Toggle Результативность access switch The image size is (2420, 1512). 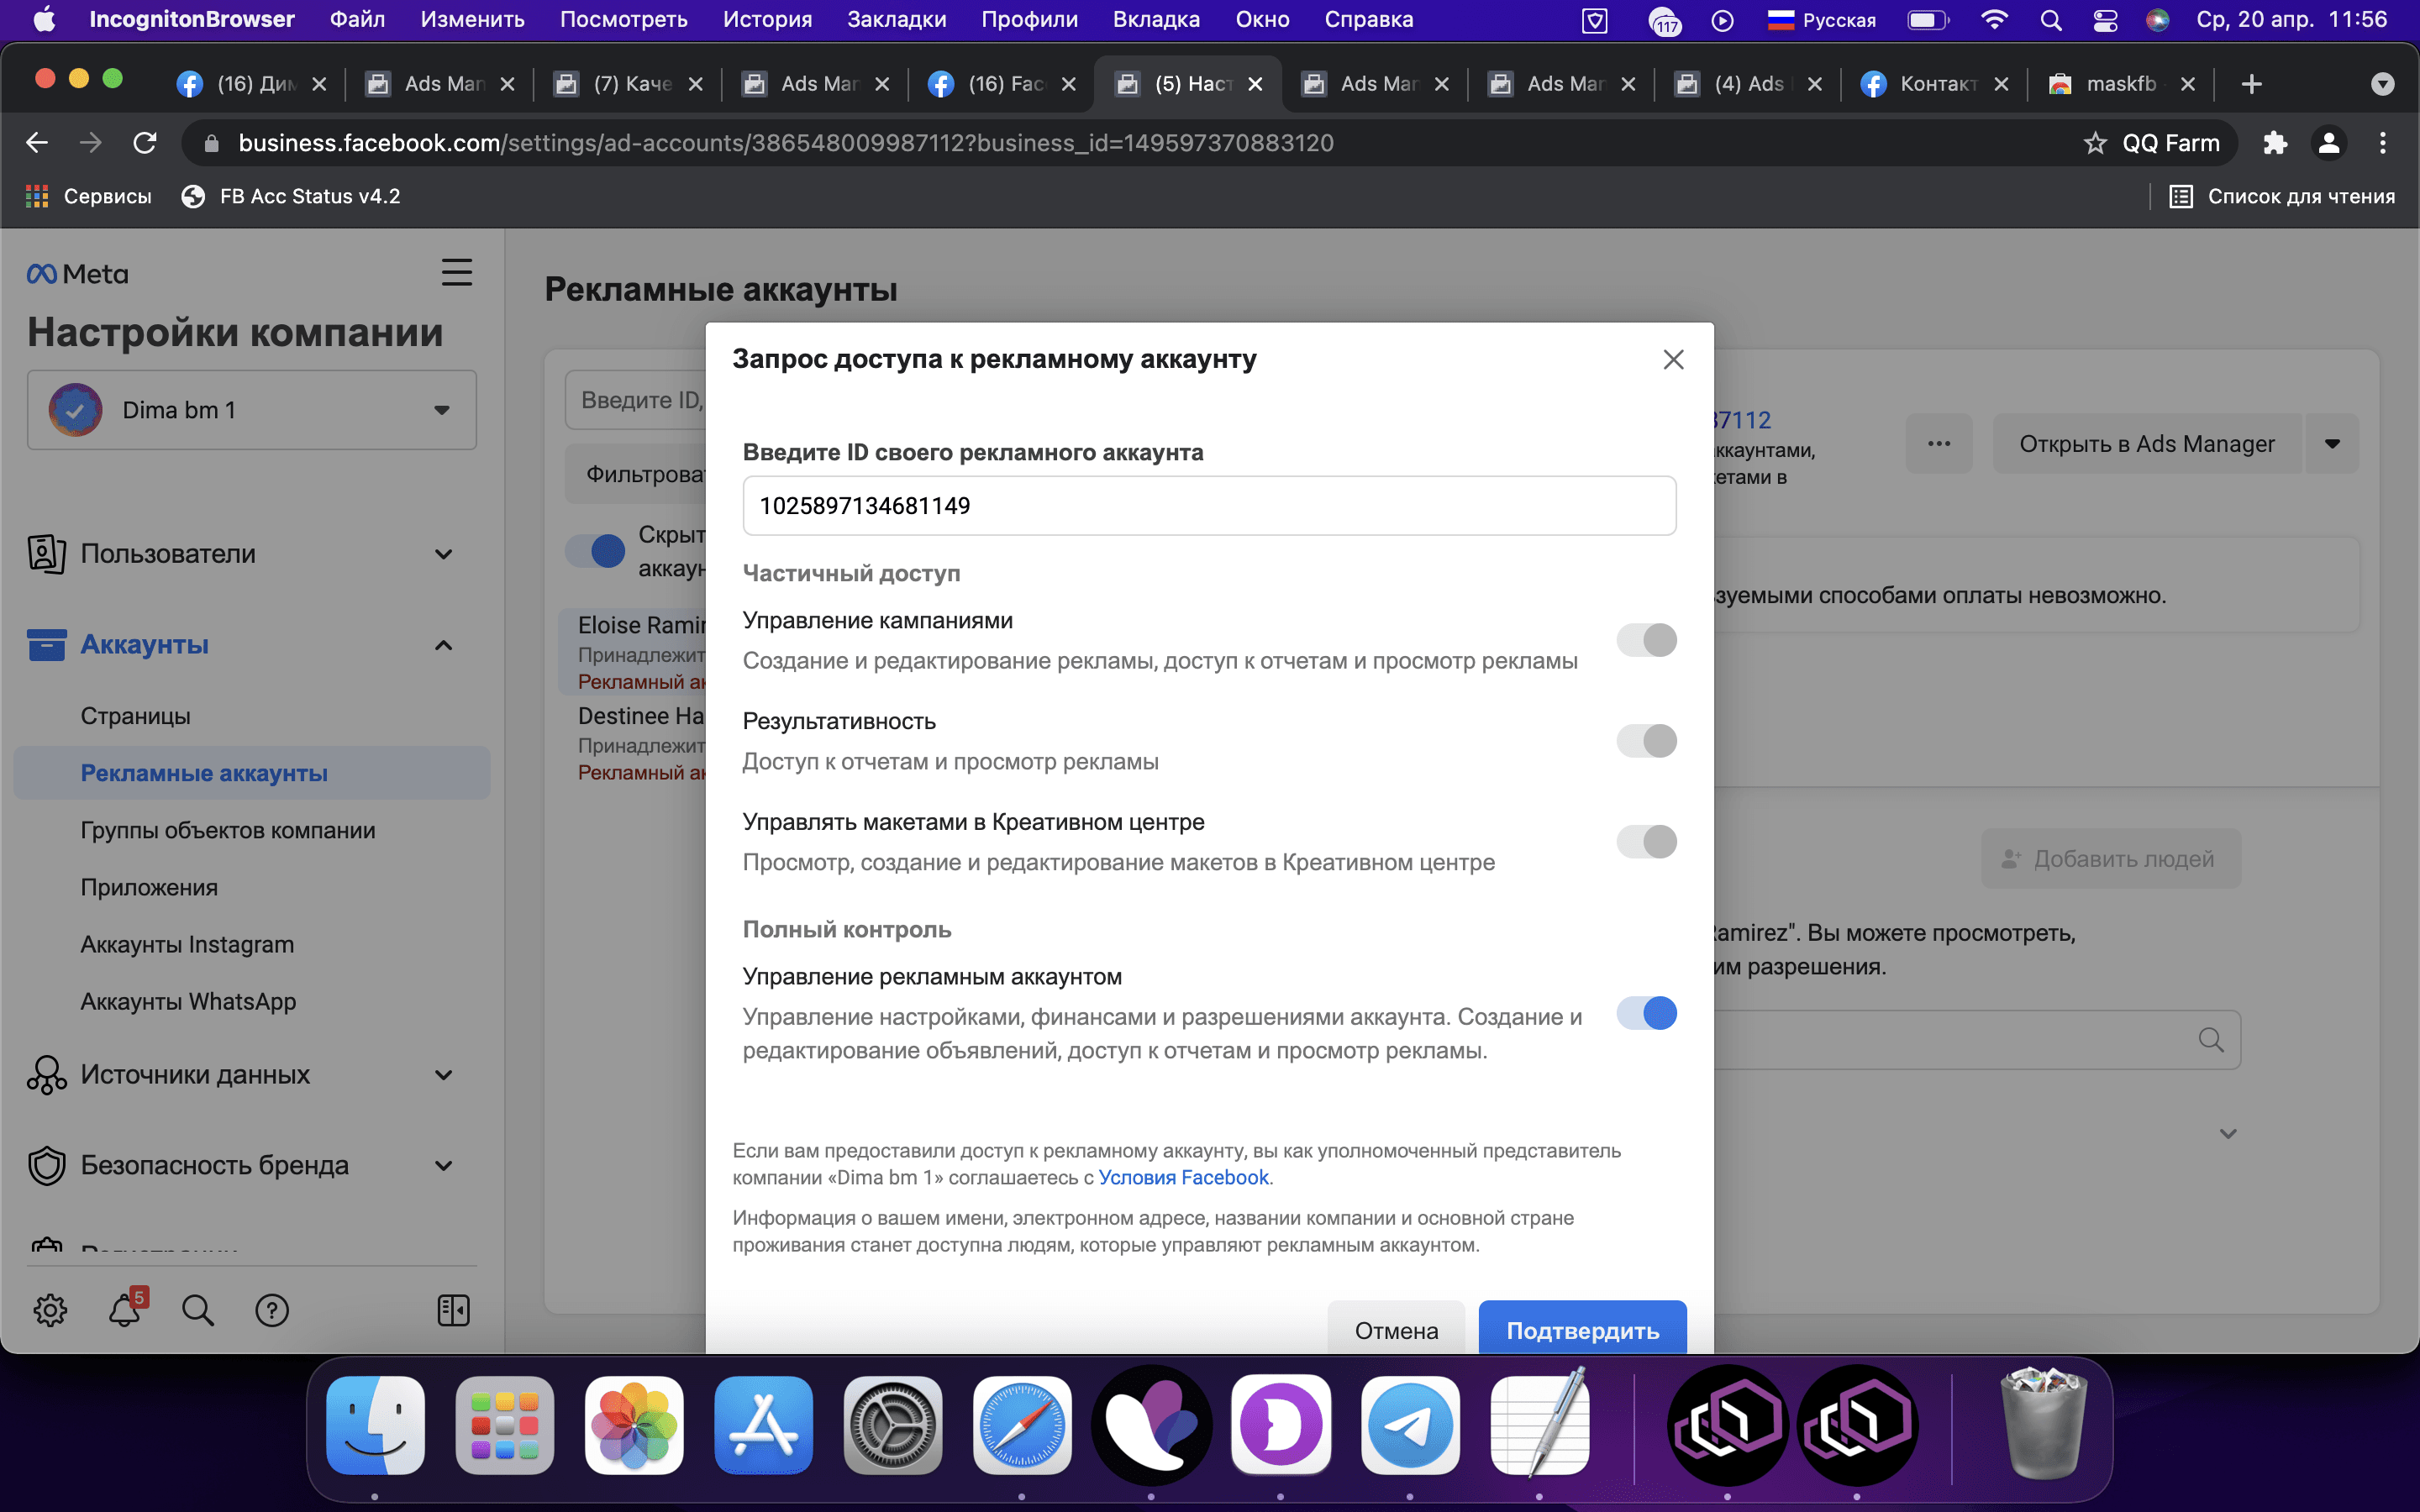click(x=1646, y=741)
